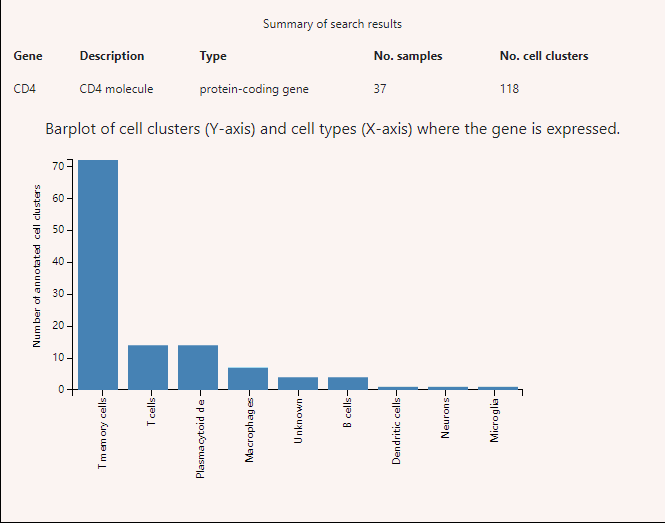Select the Type column header
Viewport: 665px width, 524px height.
213,56
